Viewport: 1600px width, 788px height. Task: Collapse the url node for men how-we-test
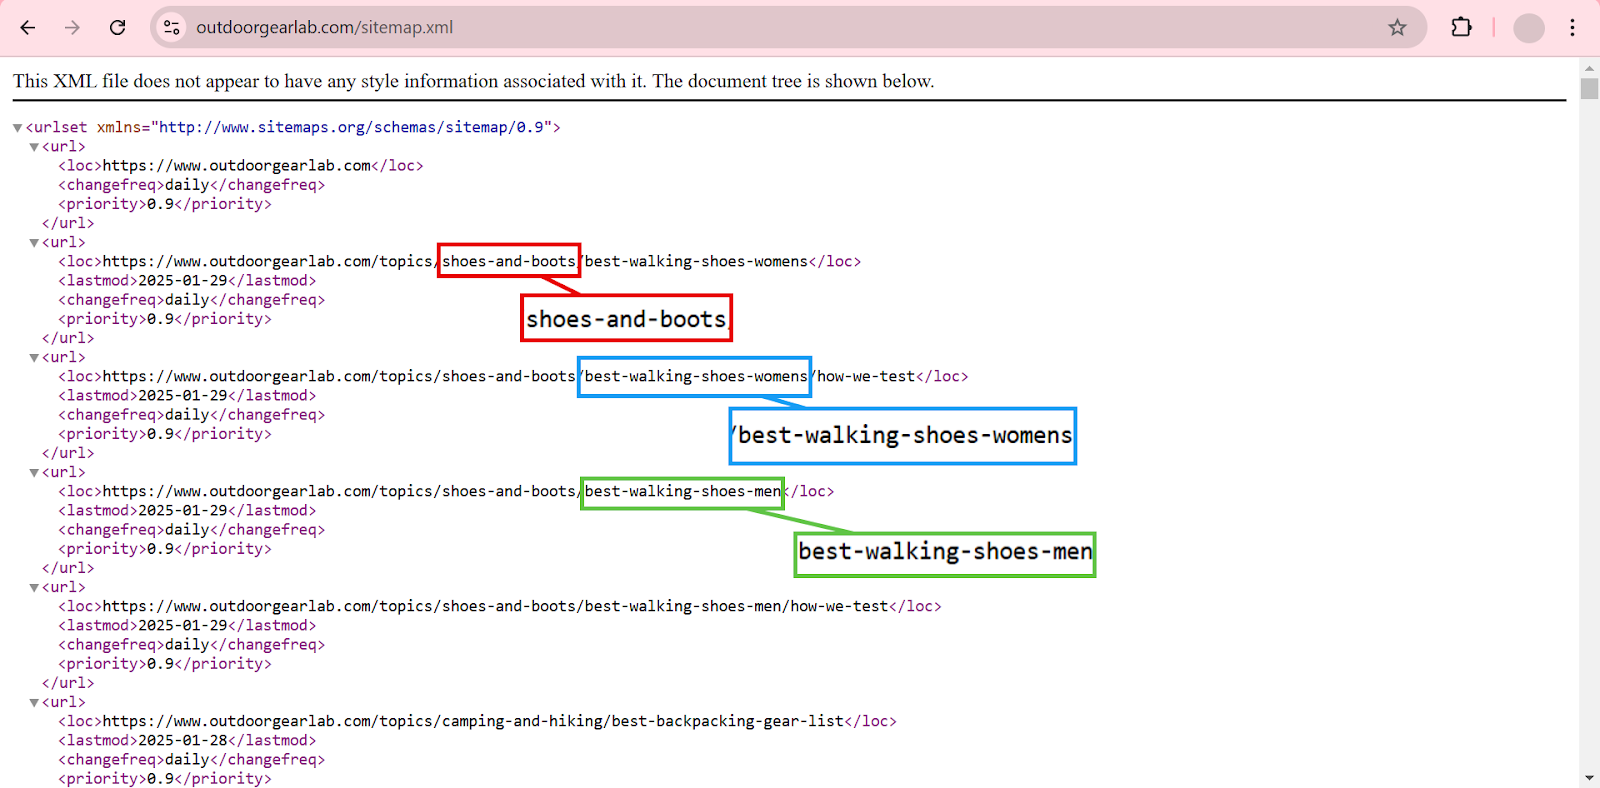click(34, 588)
